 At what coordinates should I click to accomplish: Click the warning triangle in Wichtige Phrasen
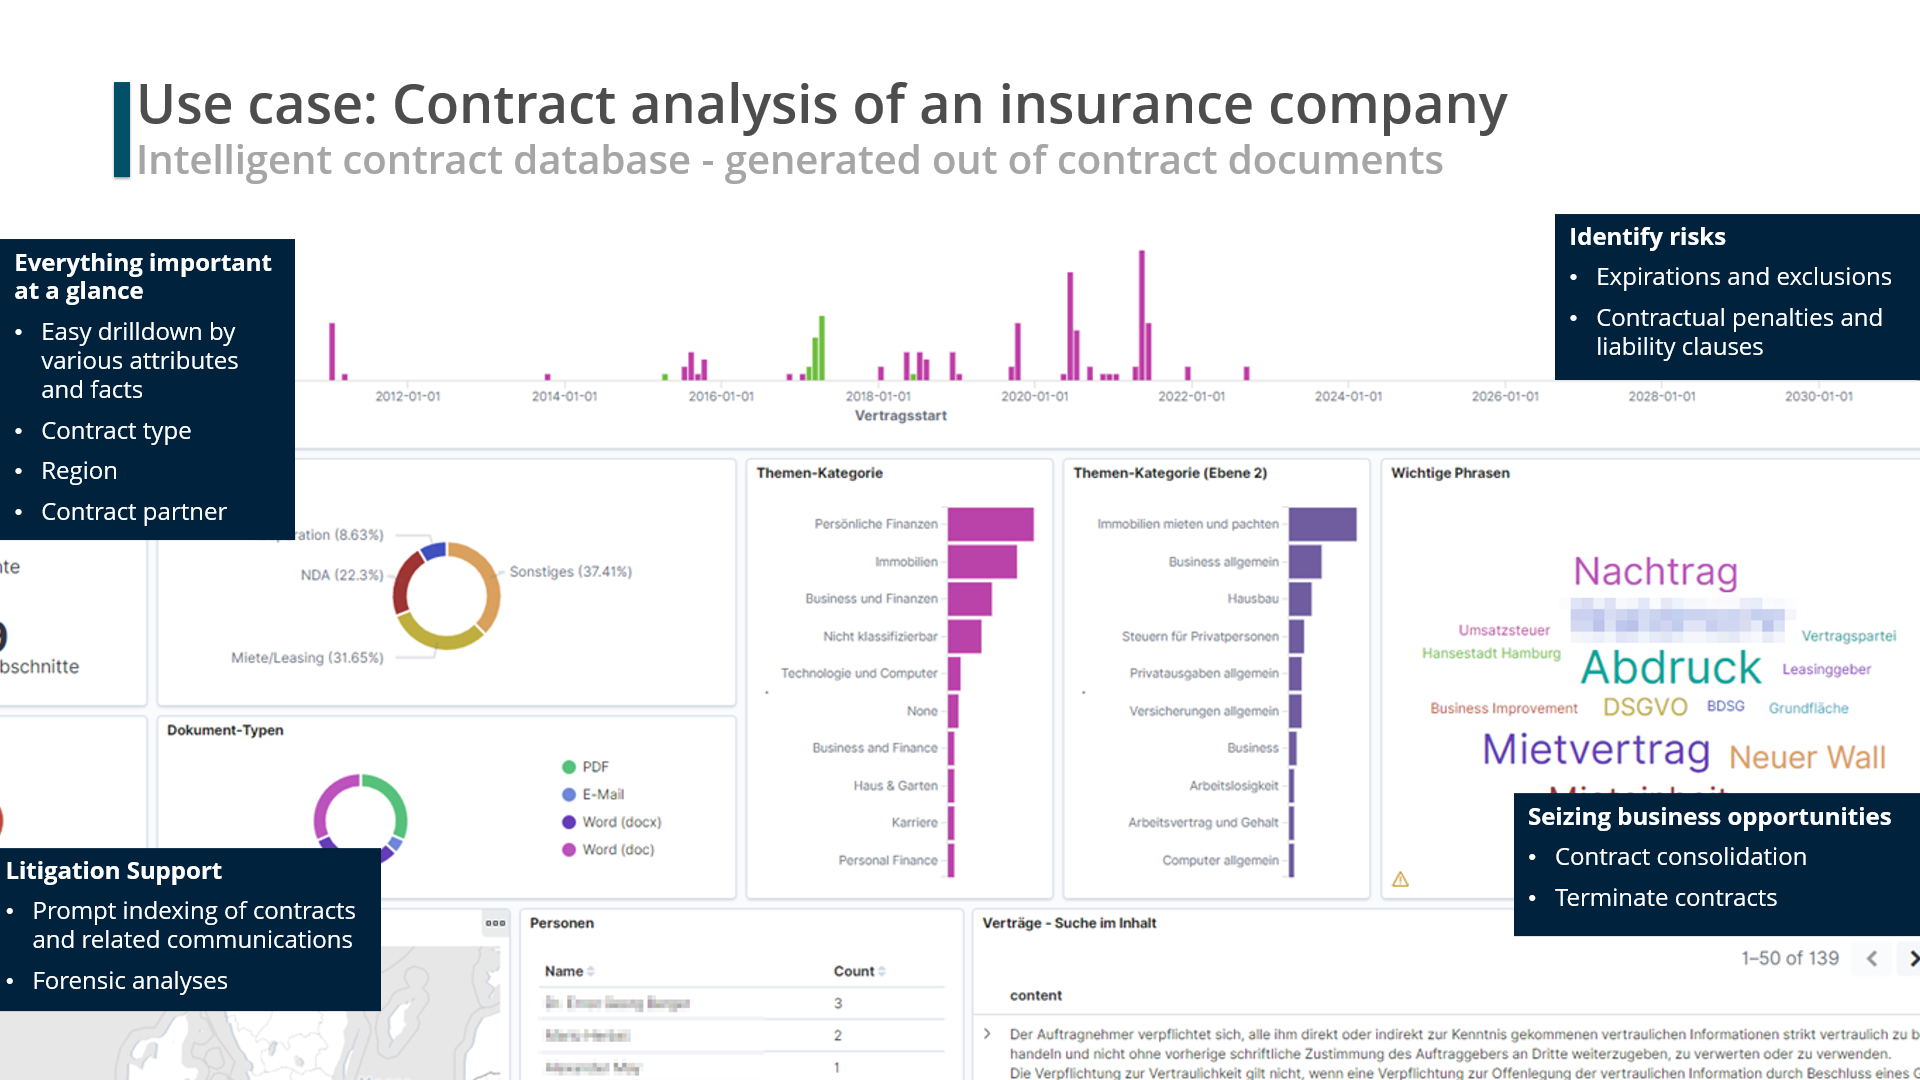1400,880
